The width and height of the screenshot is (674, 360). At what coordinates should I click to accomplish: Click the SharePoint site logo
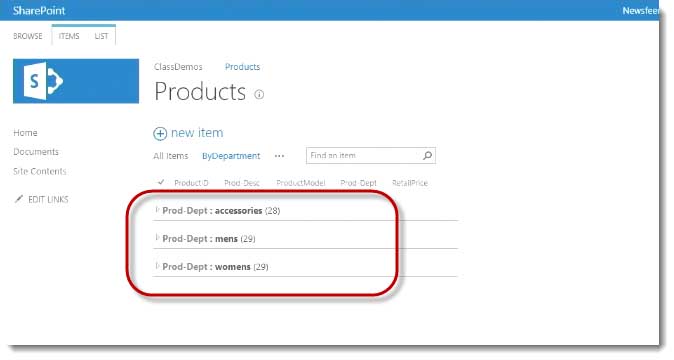[x=76, y=81]
